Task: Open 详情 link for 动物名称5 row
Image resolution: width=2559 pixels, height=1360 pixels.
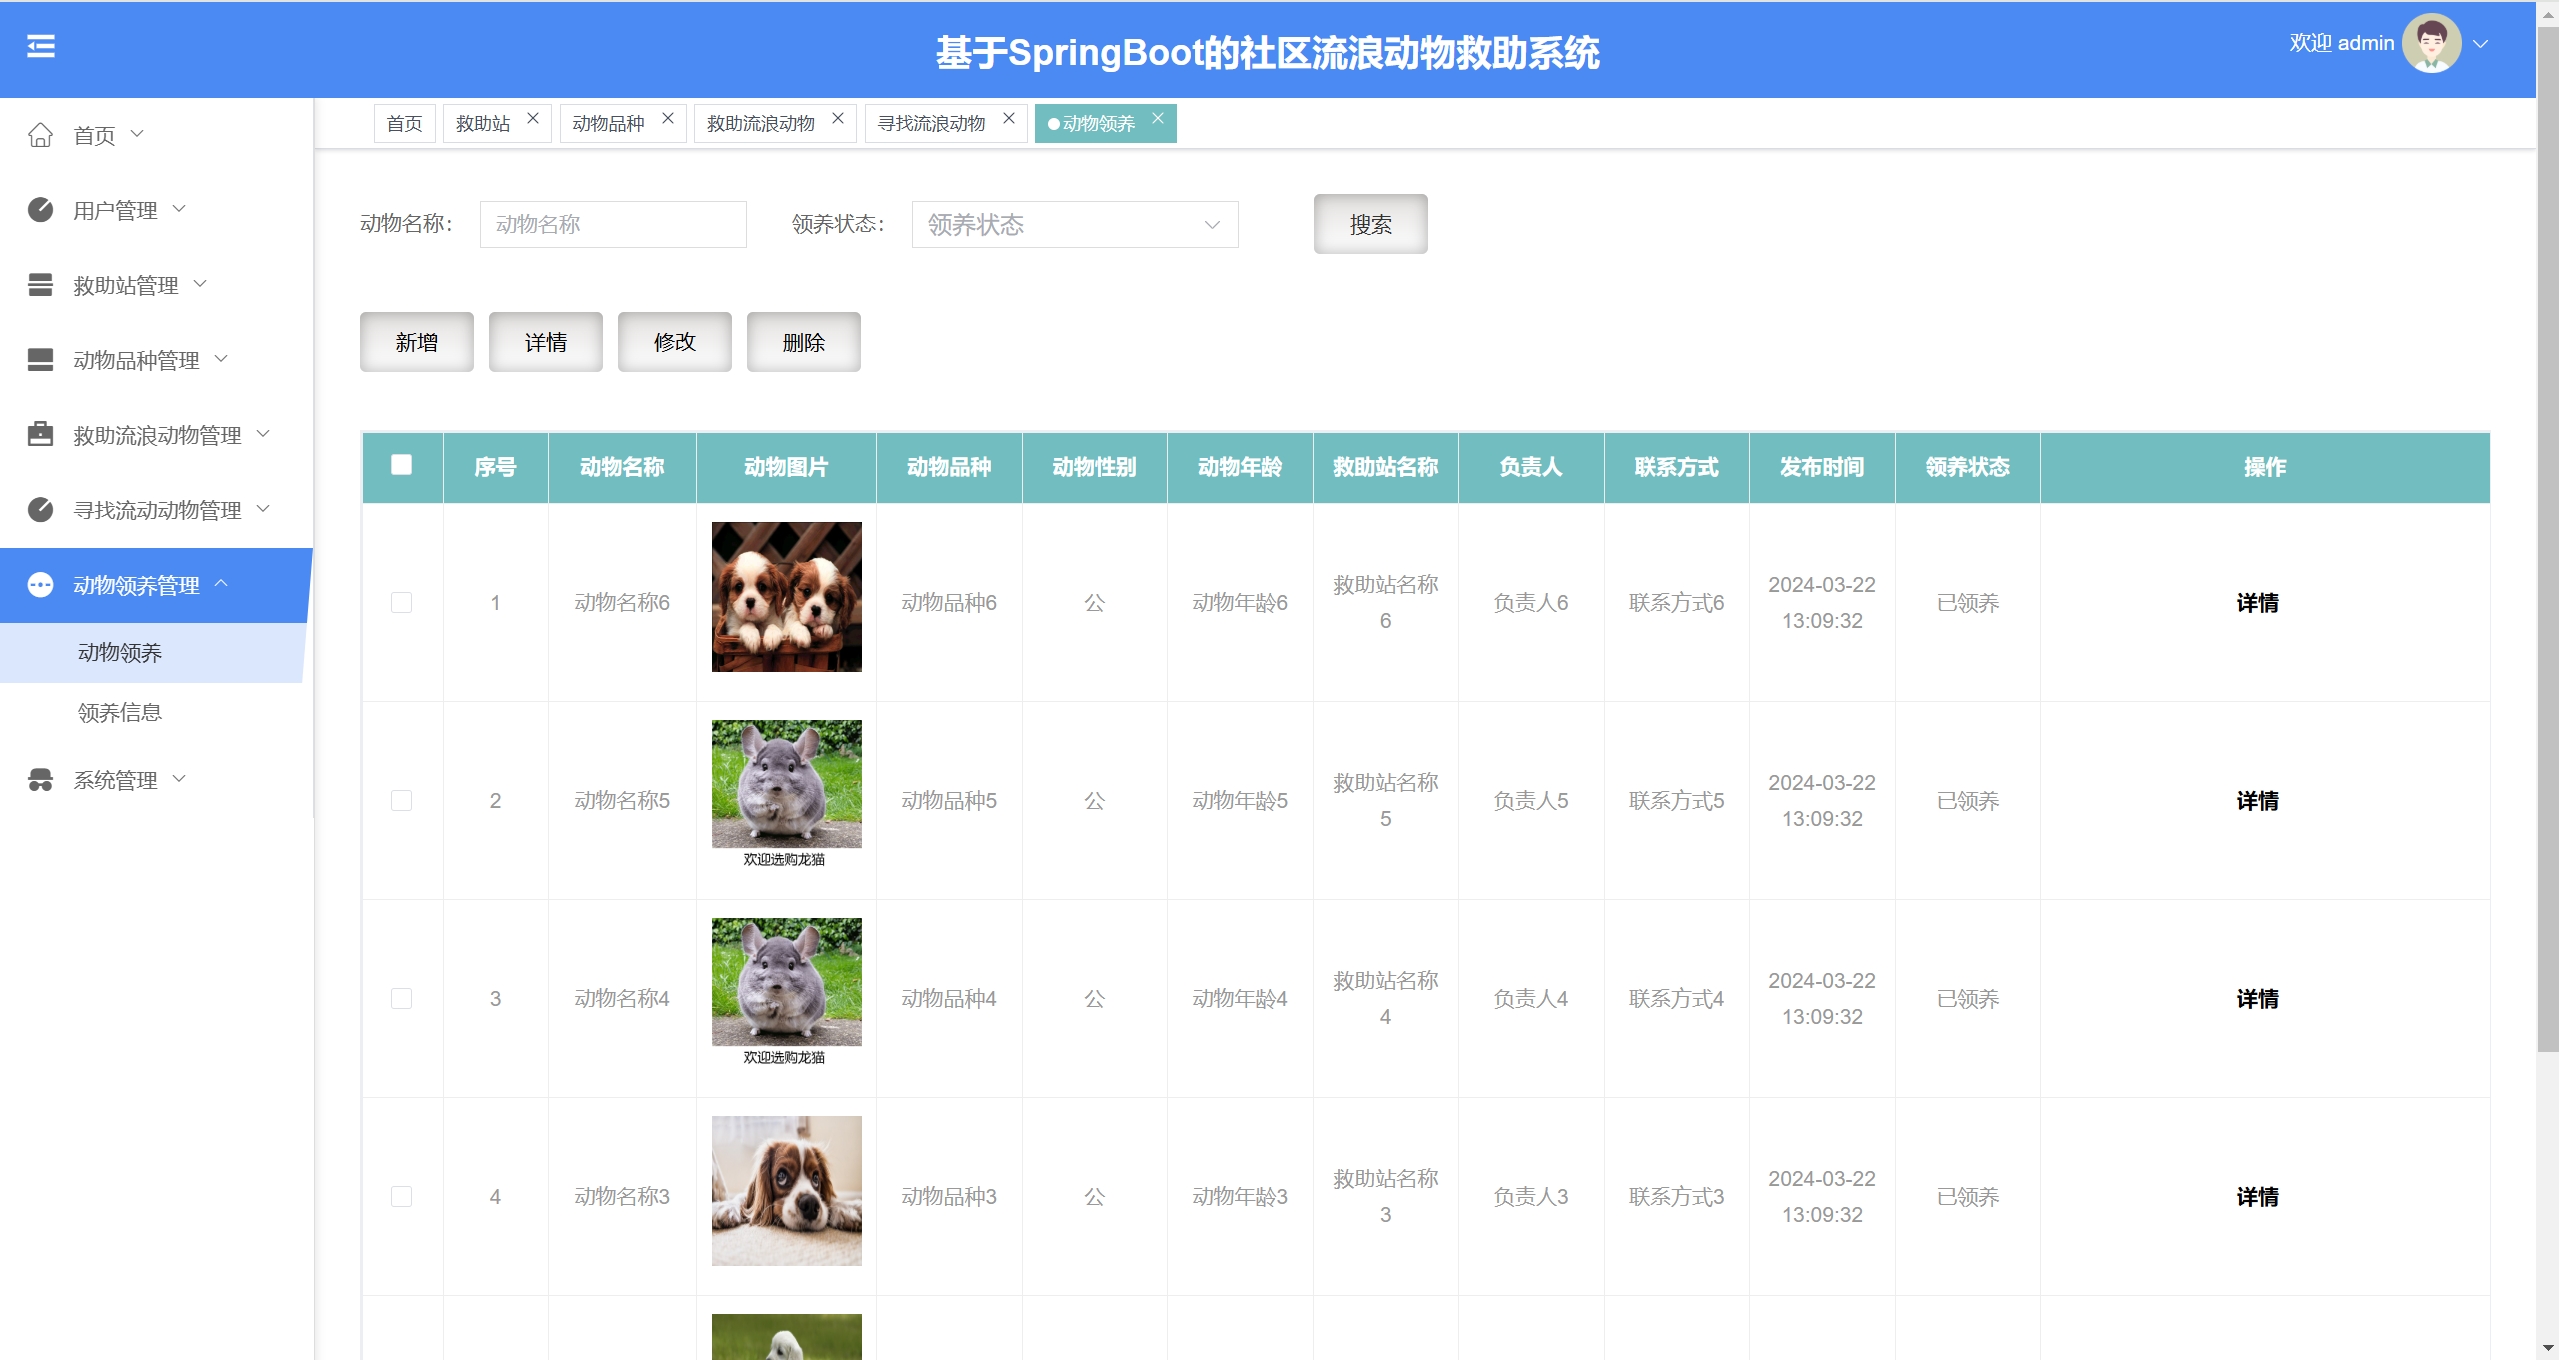Action: [x=2257, y=801]
